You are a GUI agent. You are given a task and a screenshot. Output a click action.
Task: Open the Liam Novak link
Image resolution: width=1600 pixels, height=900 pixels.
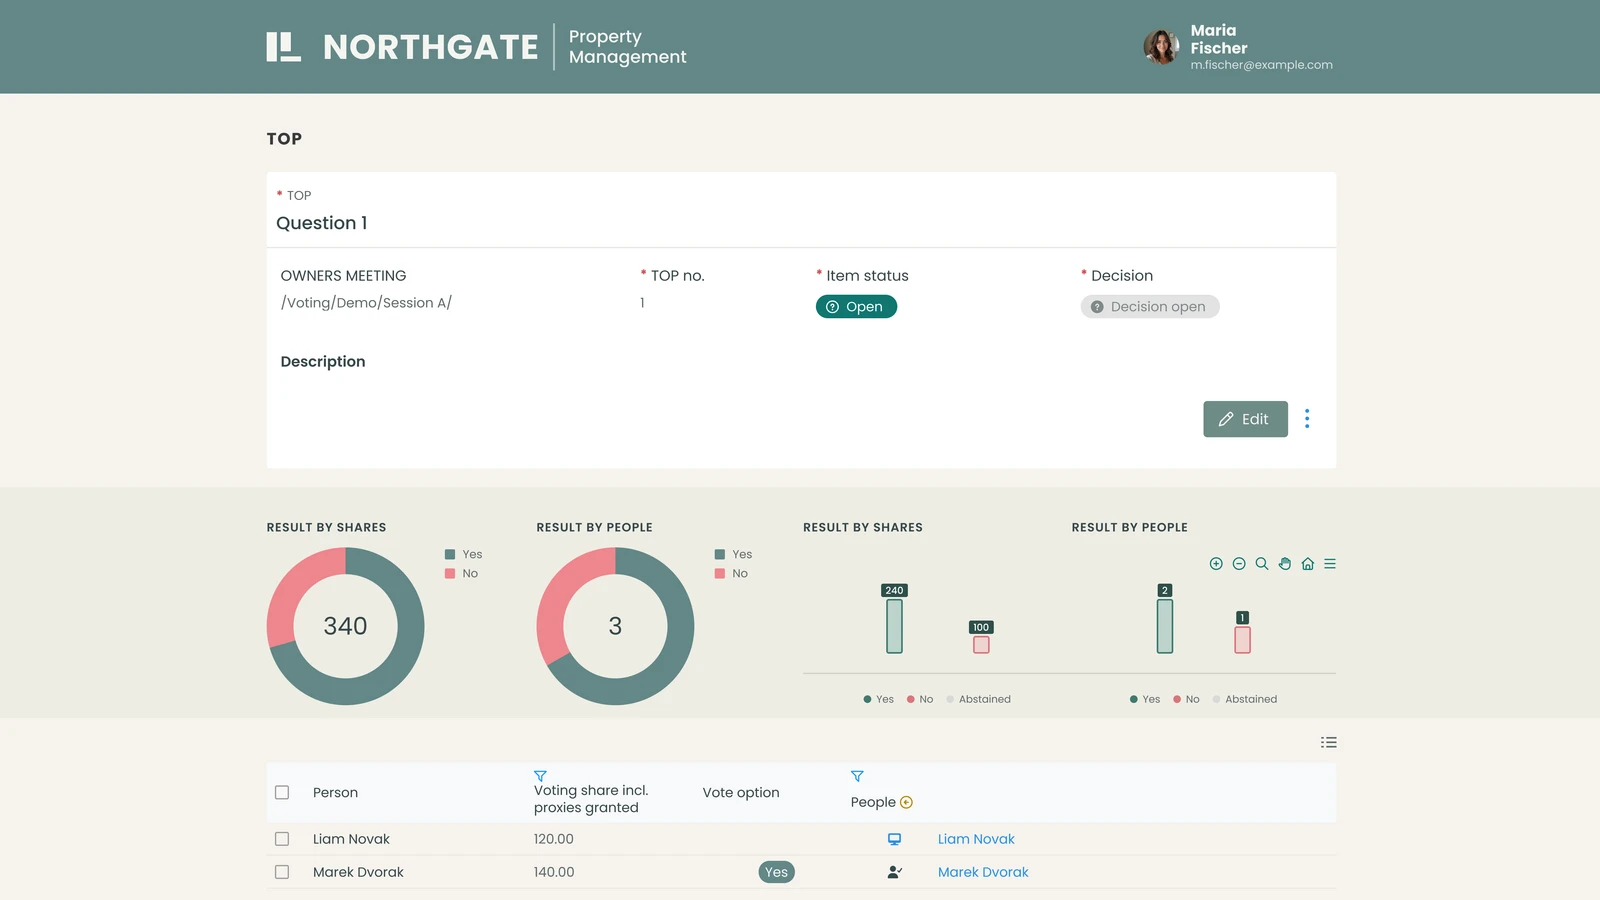click(976, 839)
